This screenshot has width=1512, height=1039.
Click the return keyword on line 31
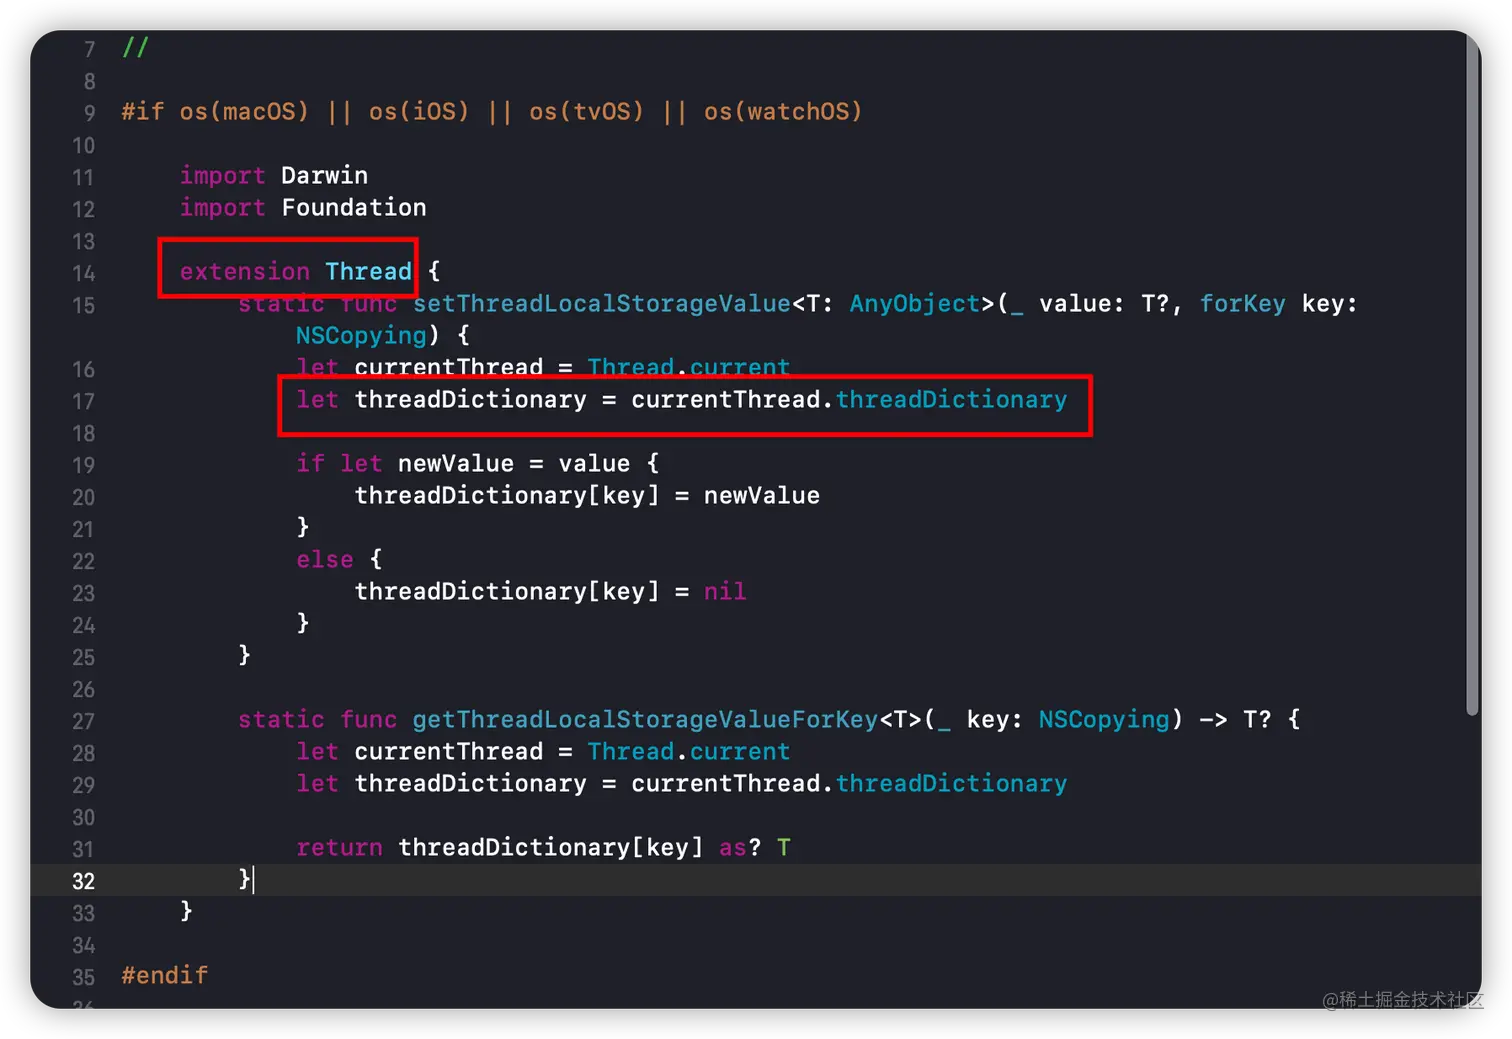coord(339,847)
